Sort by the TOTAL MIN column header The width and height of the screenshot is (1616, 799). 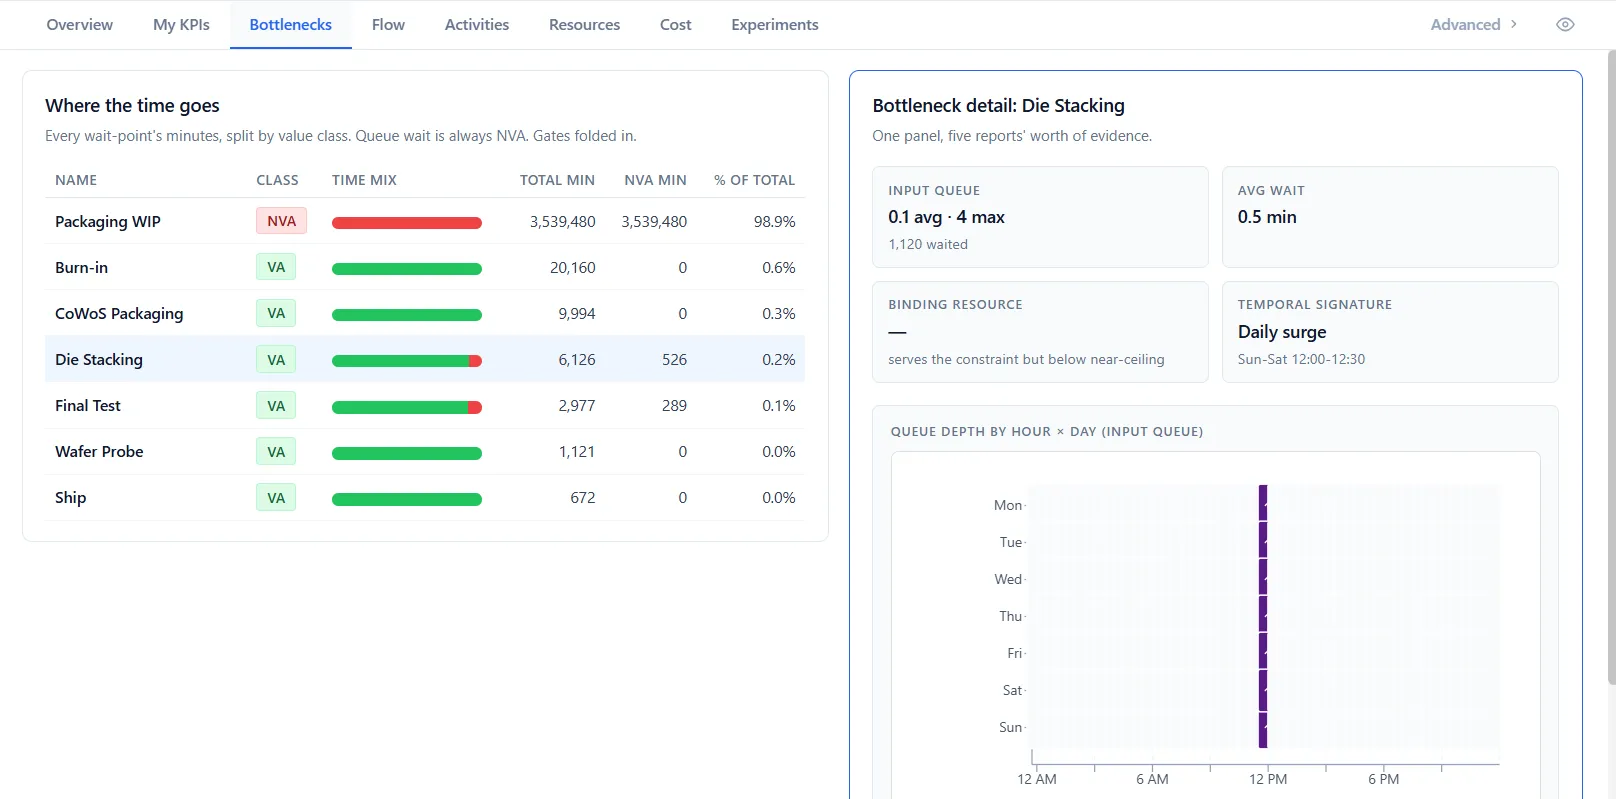point(557,180)
